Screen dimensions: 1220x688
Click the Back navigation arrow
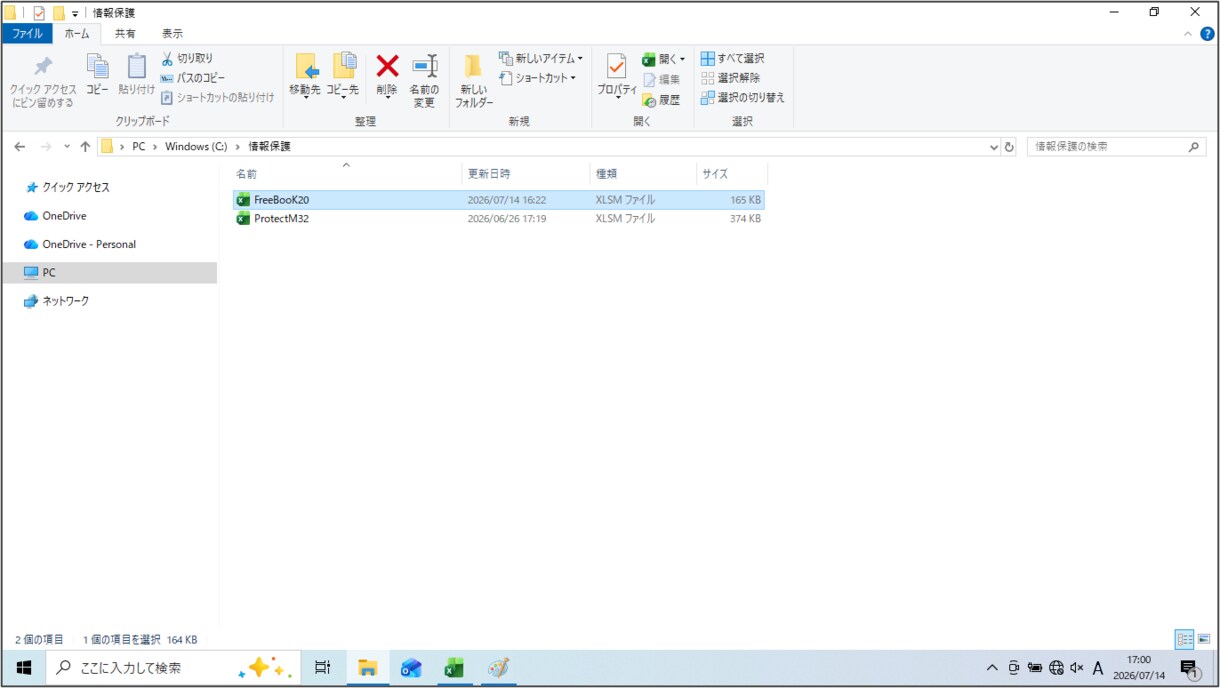pyautogui.click(x=20, y=146)
